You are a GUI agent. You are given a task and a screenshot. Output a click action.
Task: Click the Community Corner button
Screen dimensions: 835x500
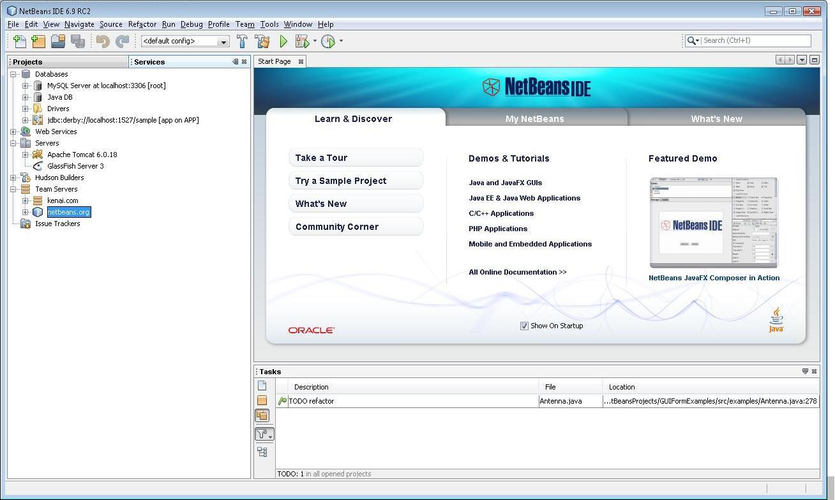[356, 226]
